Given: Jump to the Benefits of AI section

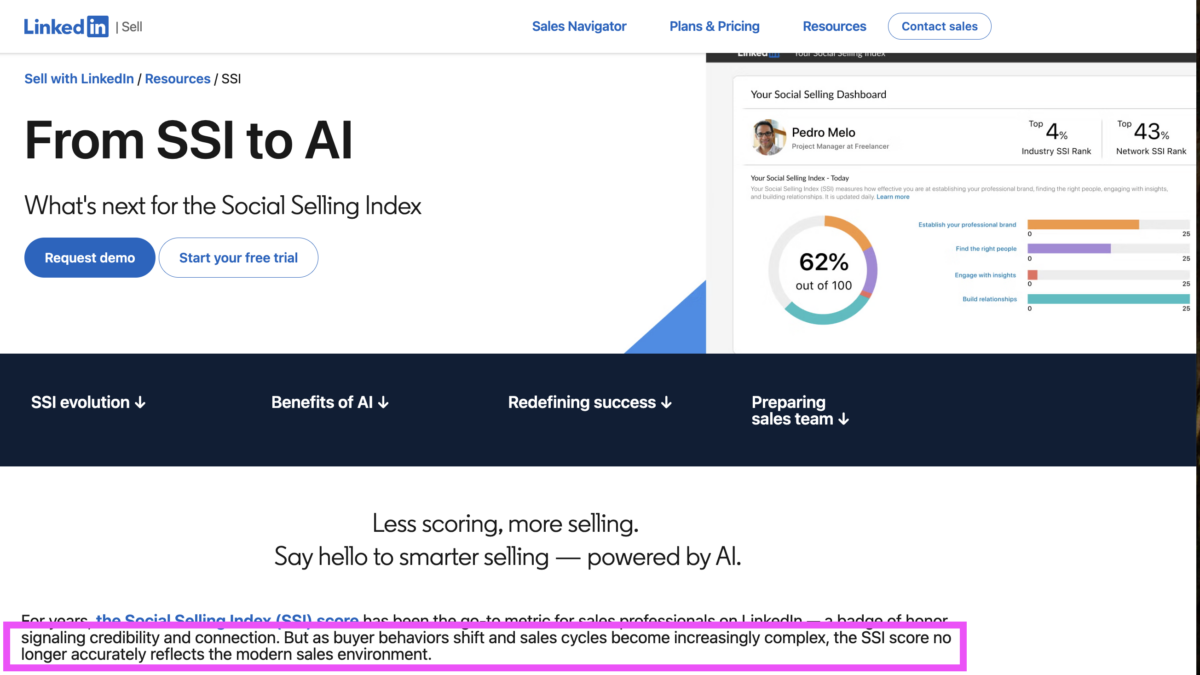Looking at the screenshot, I should 330,402.
